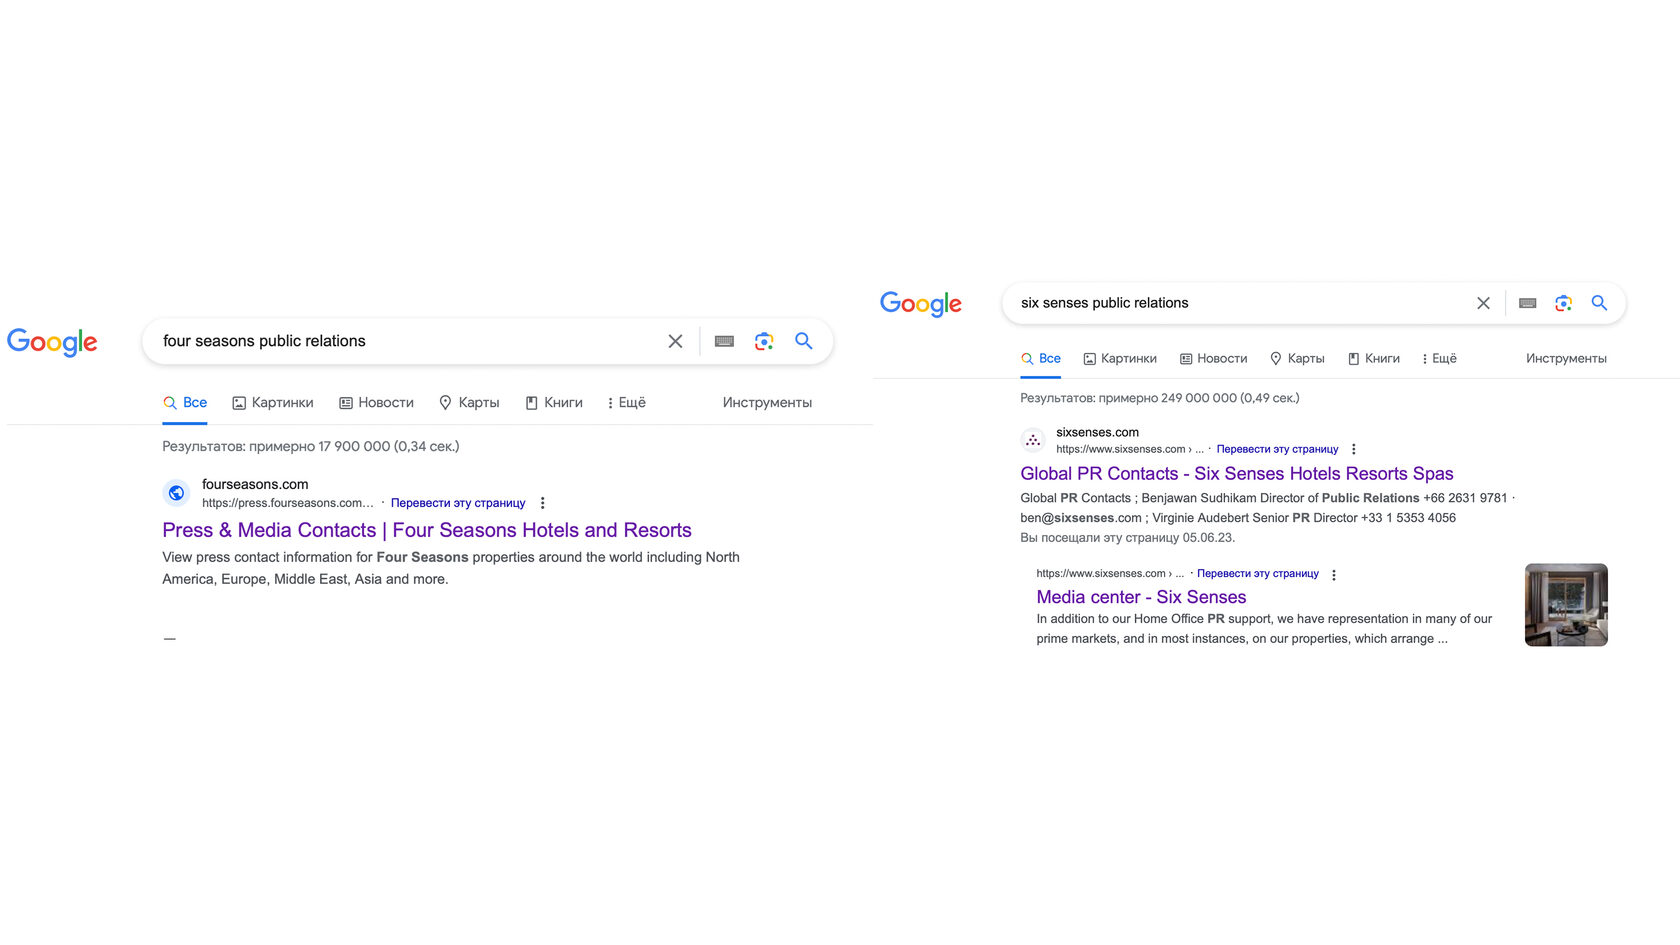The height and width of the screenshot is (945, 1680).
Task: Search by image in Four Seasons search bar
Action: (x=764, y=341)
